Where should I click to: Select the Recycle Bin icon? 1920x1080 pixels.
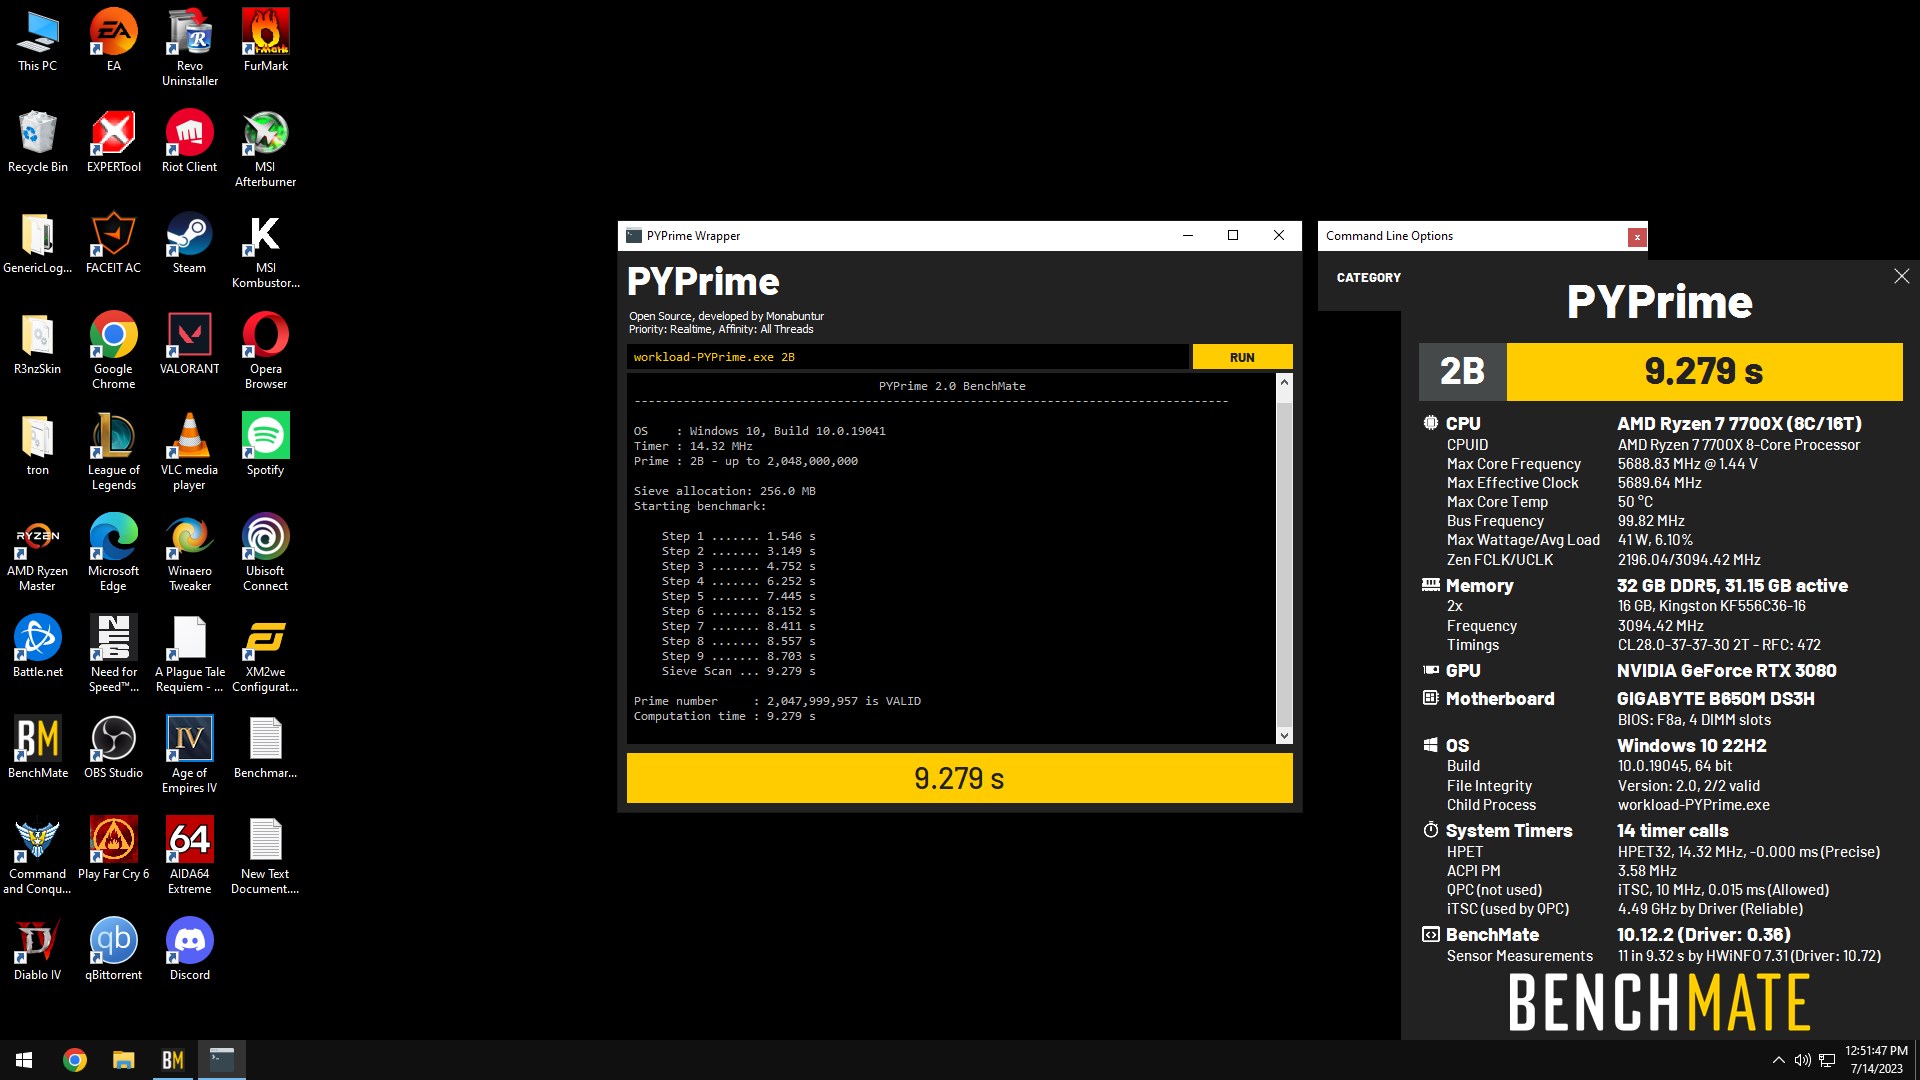point(37,142)
